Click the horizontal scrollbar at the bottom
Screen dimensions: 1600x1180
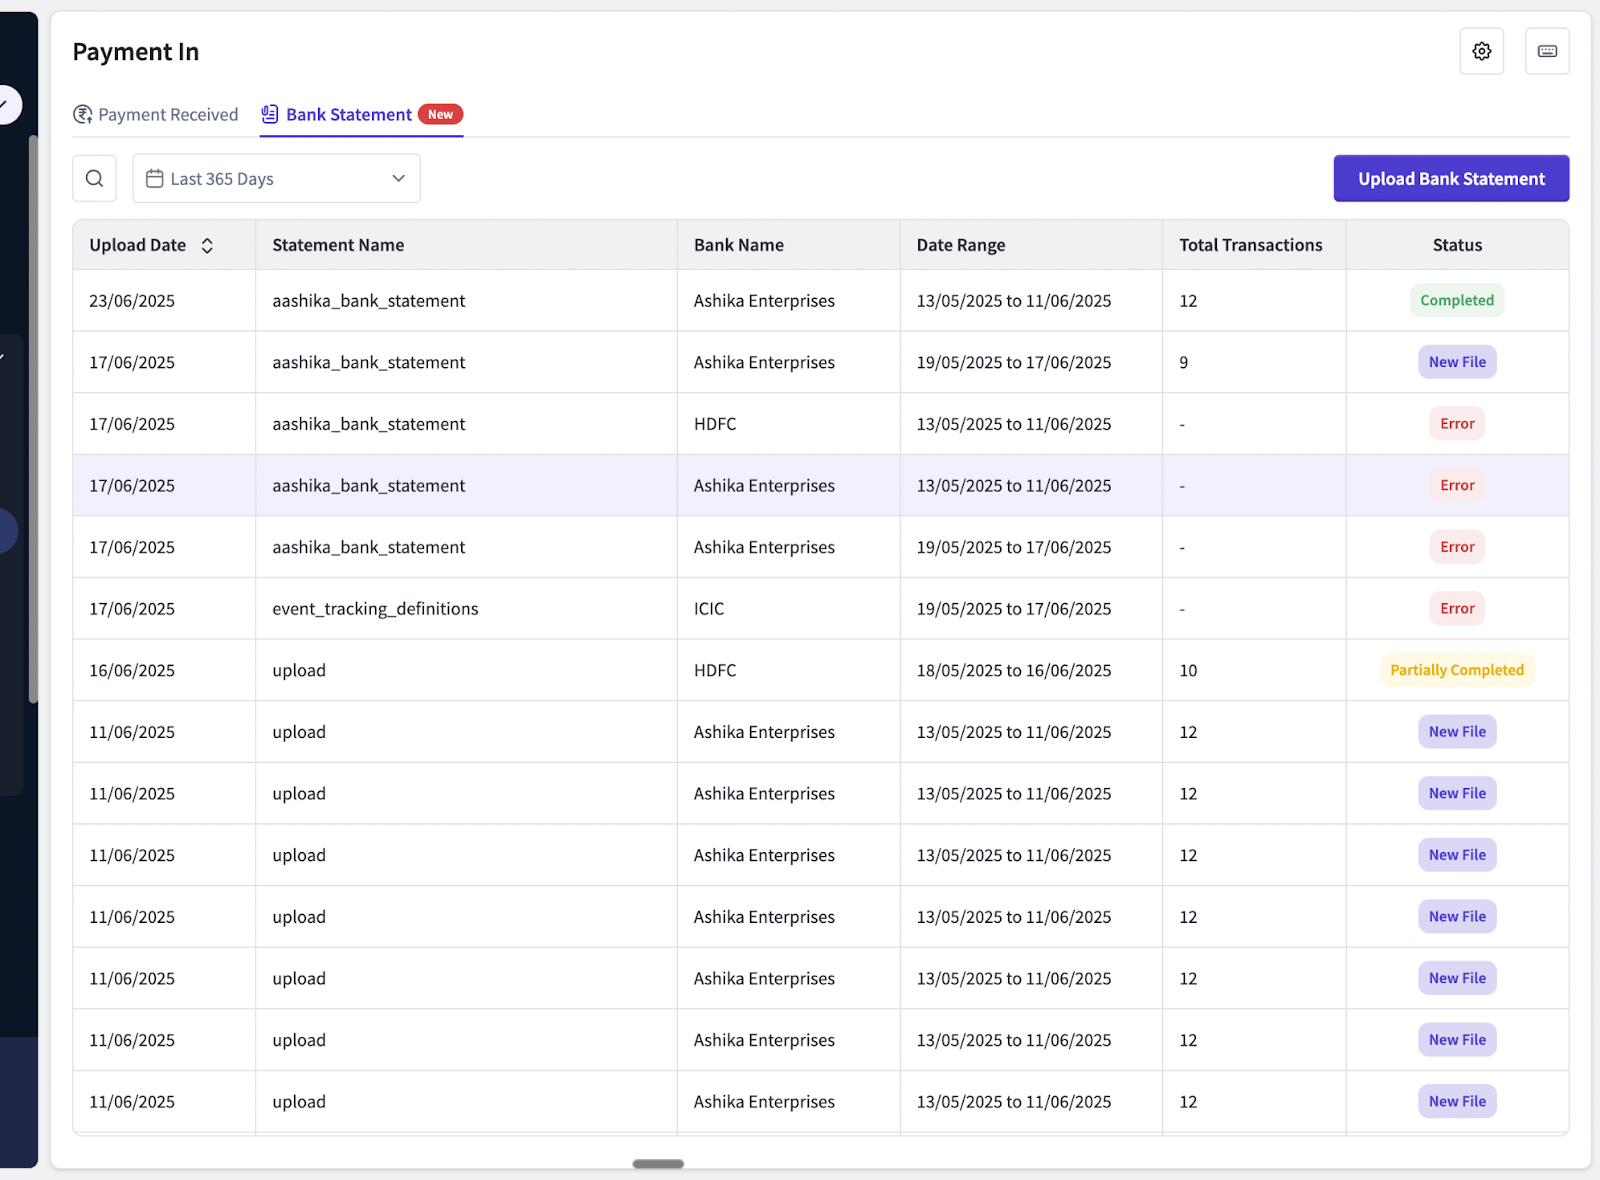point(658,1164)
